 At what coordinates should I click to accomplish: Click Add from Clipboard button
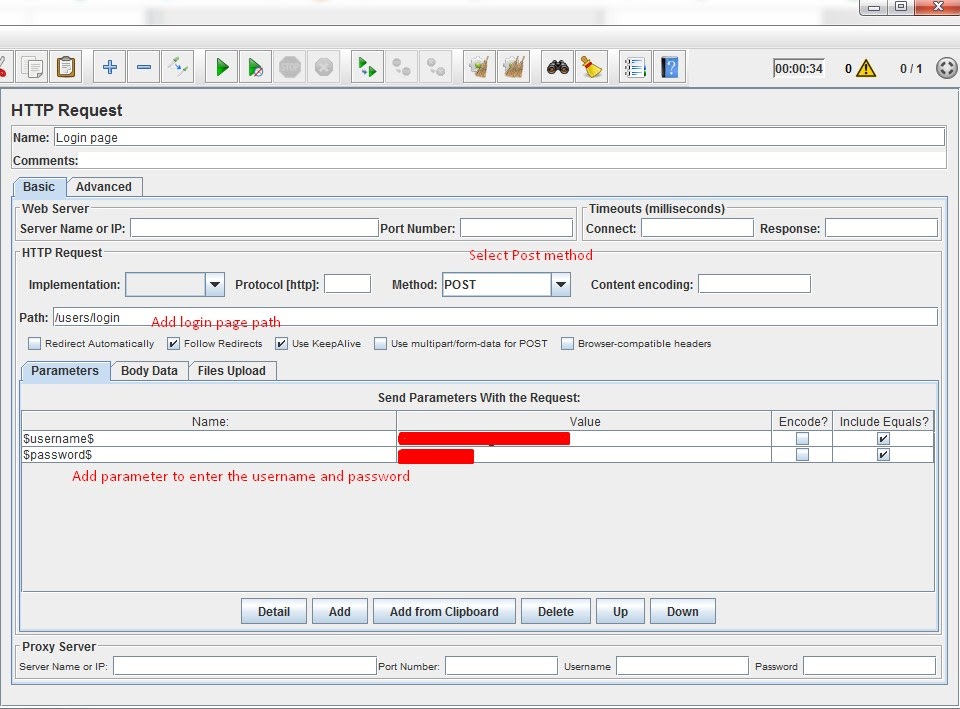444,611
